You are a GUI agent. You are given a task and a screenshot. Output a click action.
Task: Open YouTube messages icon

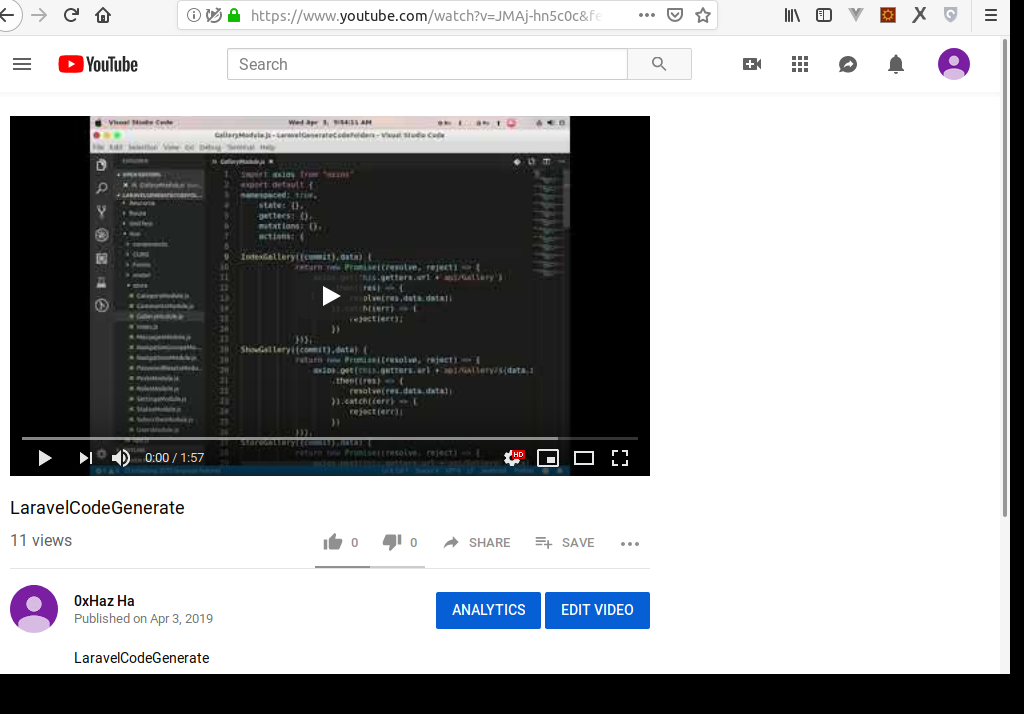[848, 64]
